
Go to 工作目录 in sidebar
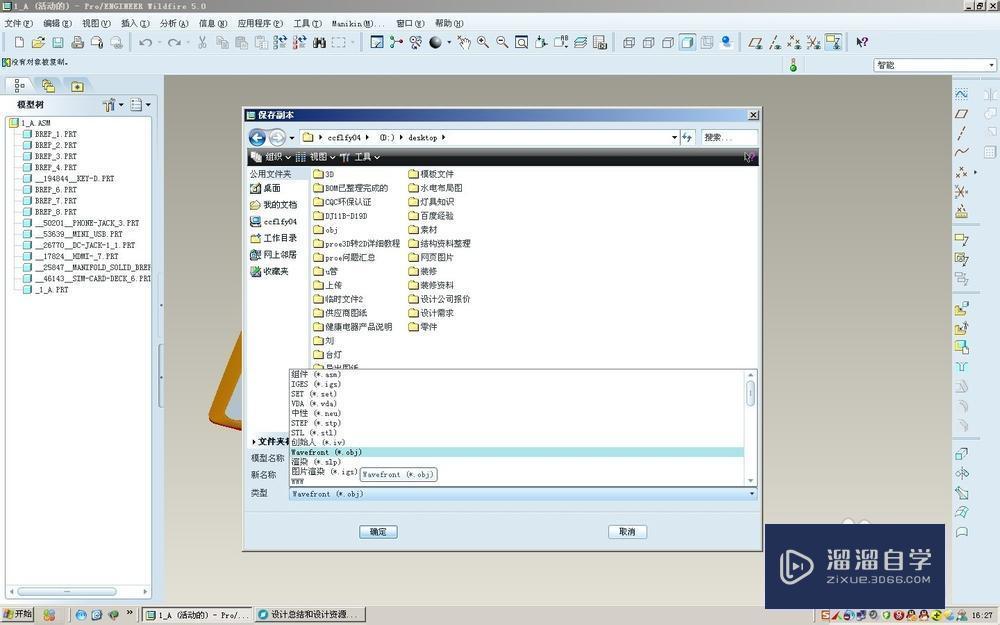click(274, 238)
